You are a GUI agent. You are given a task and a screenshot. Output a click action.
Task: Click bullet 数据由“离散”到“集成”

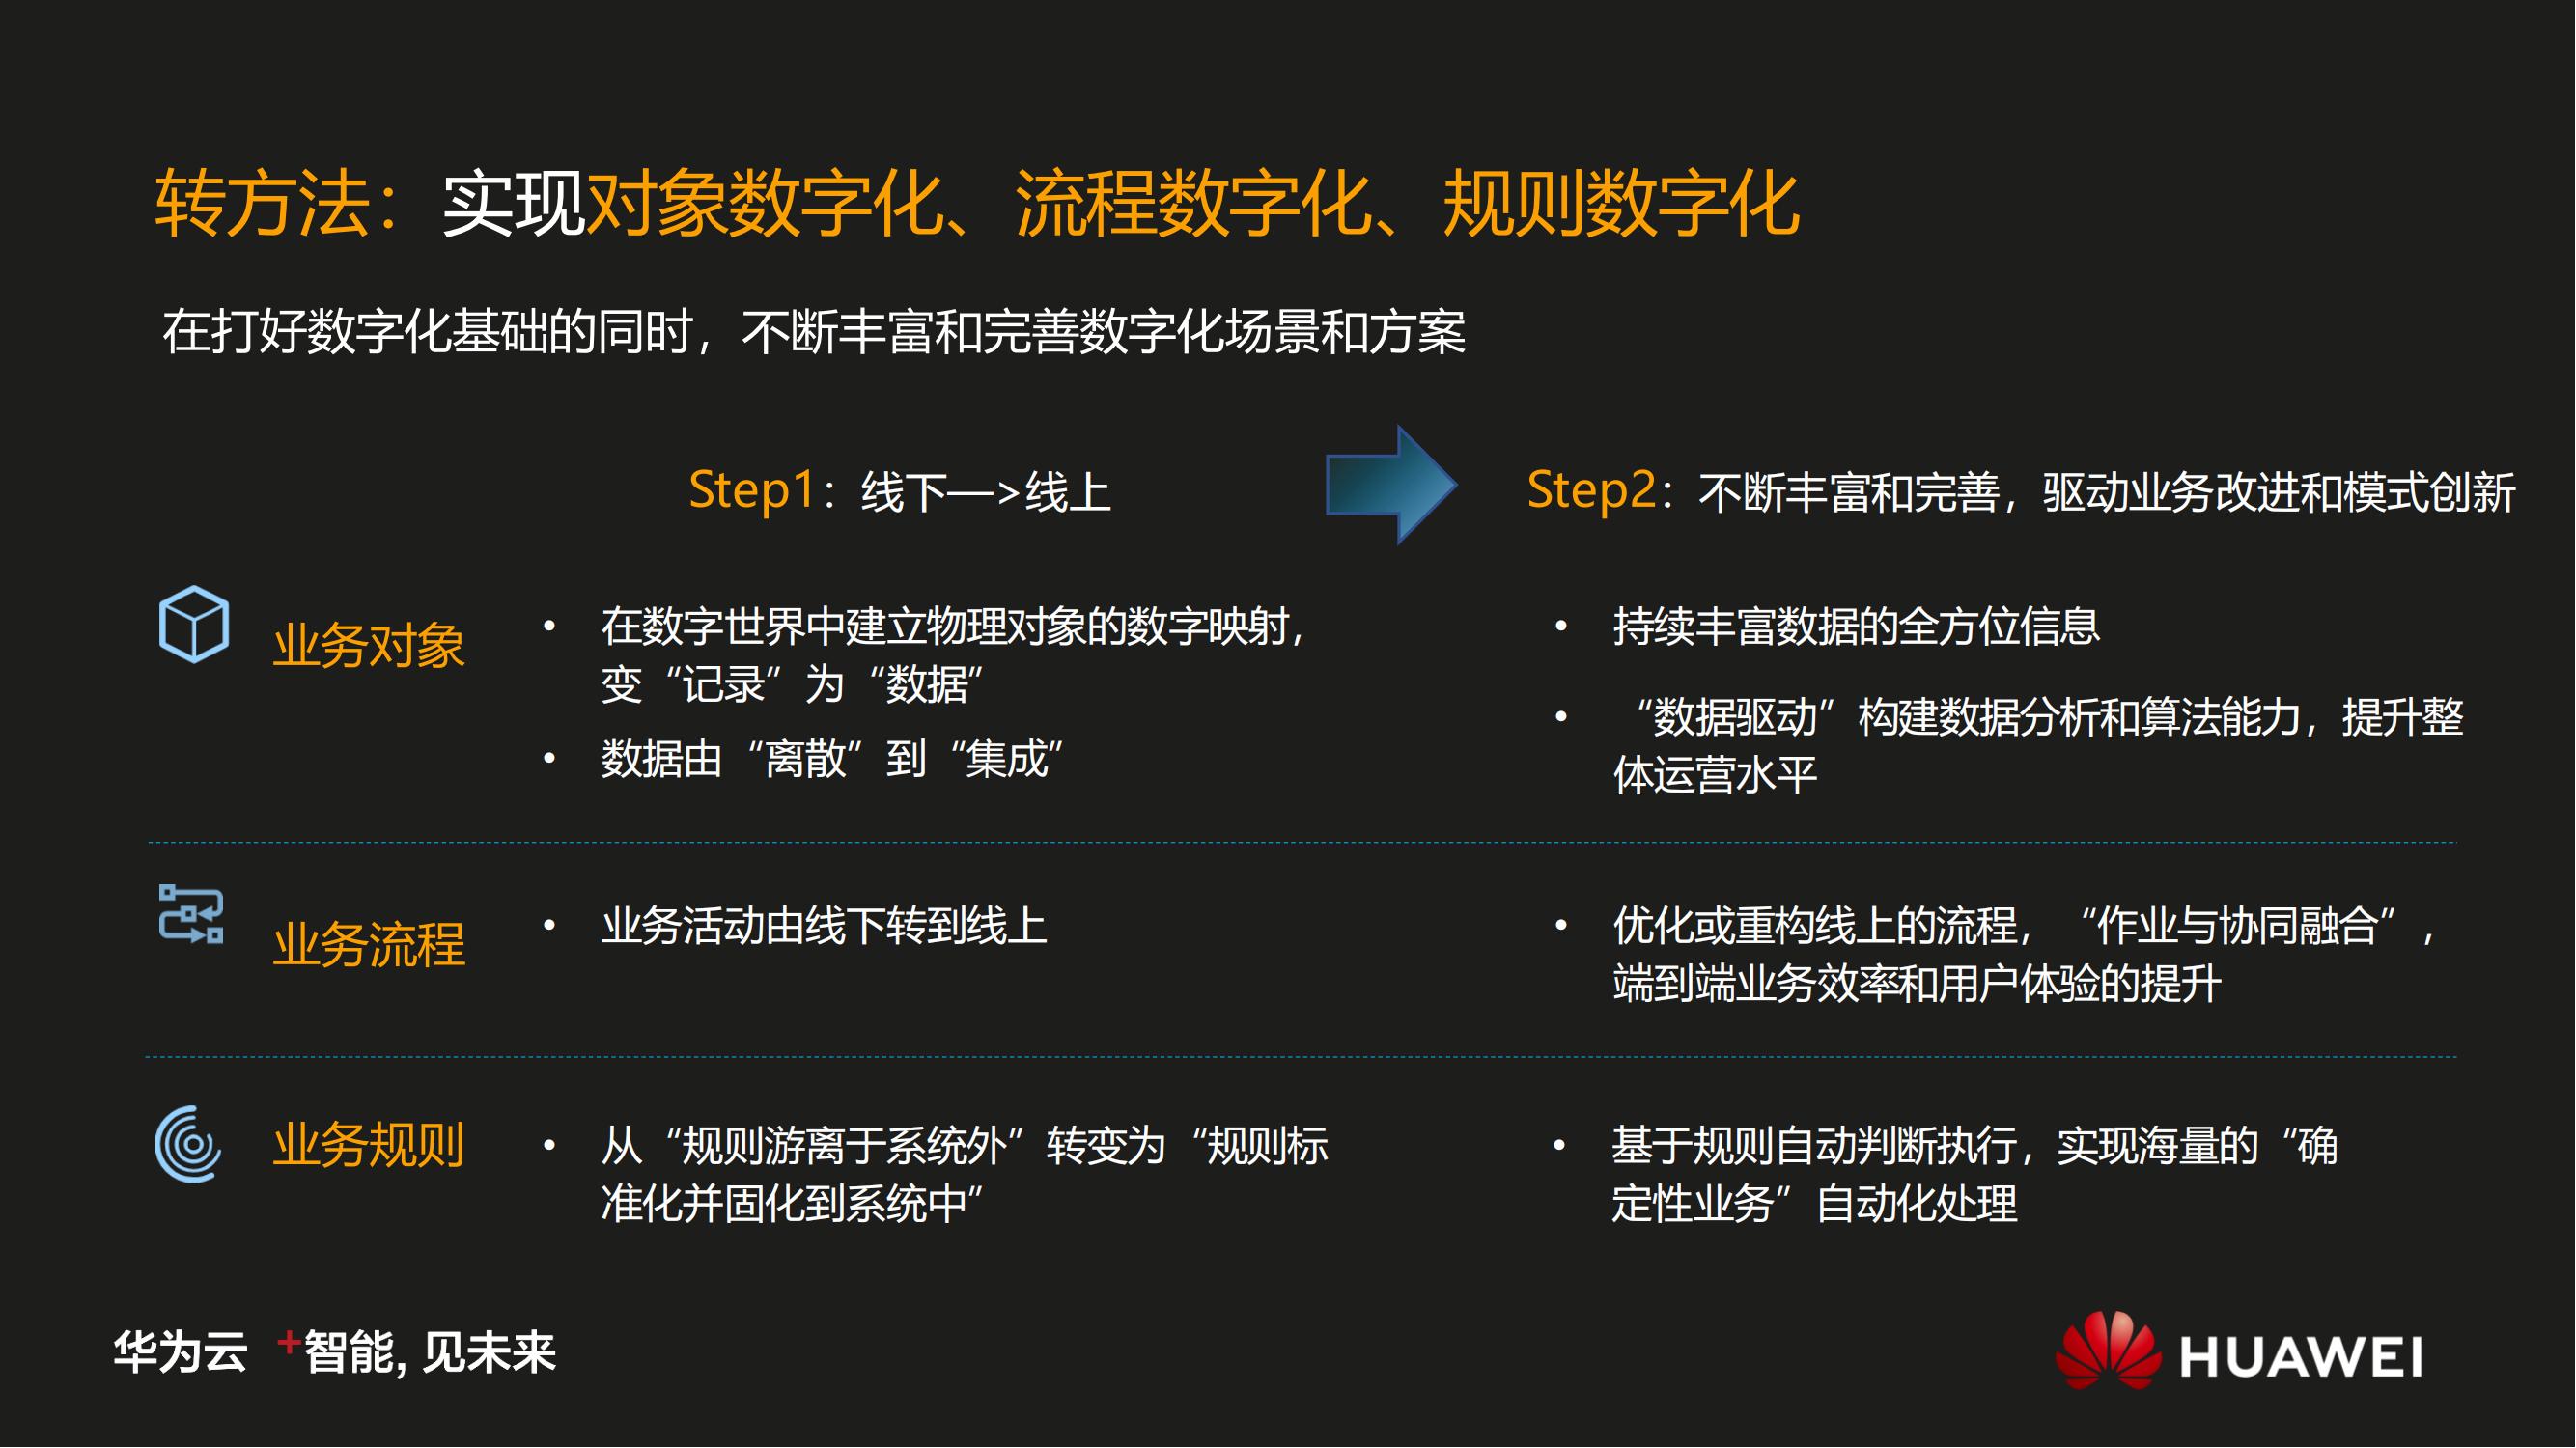(x=832, y=759)
